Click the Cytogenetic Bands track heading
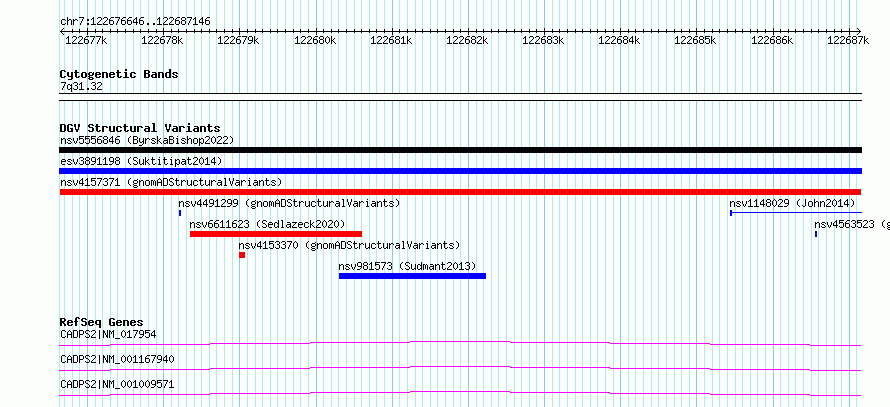 click(x=119, y=74)
